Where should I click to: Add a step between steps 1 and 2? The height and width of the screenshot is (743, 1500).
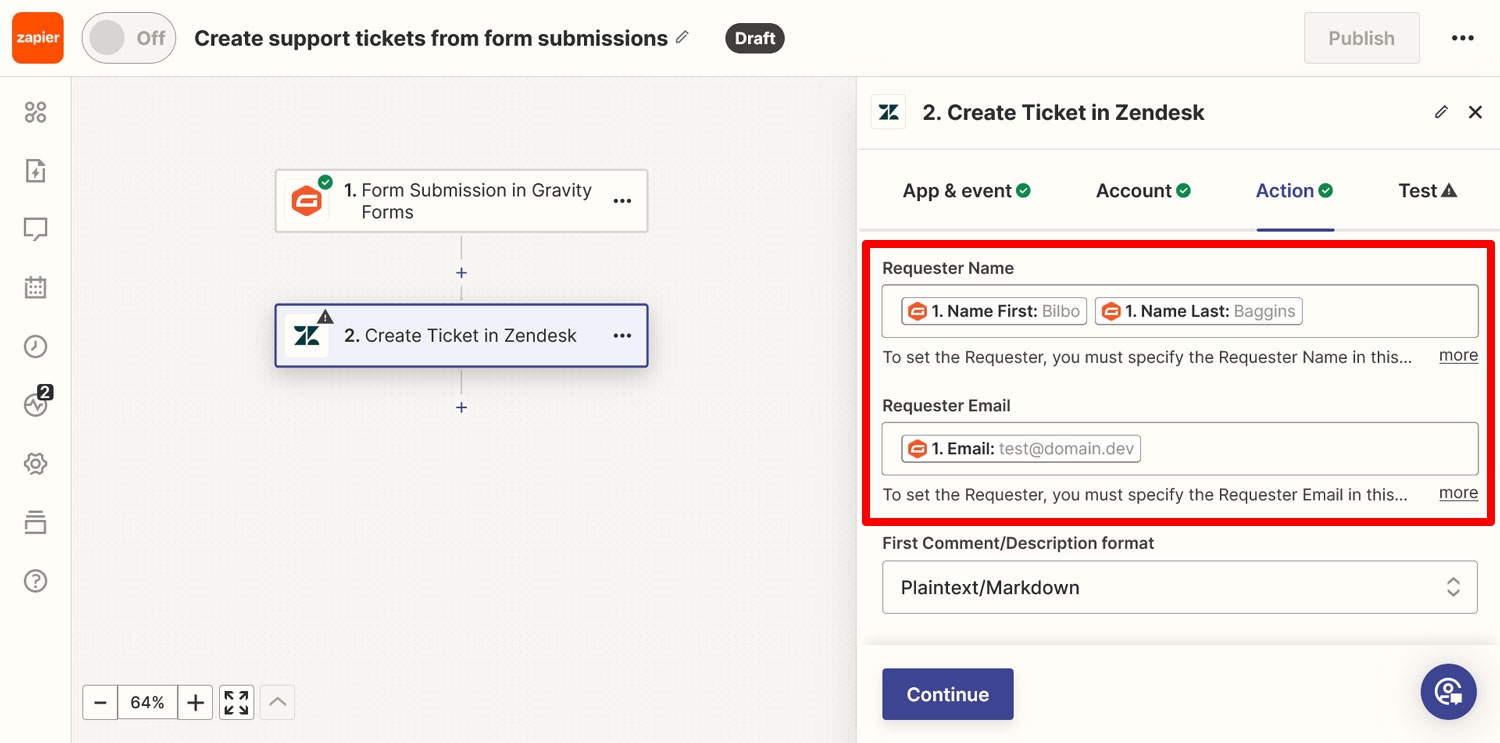pyautogui.click(x=461, y=273)
